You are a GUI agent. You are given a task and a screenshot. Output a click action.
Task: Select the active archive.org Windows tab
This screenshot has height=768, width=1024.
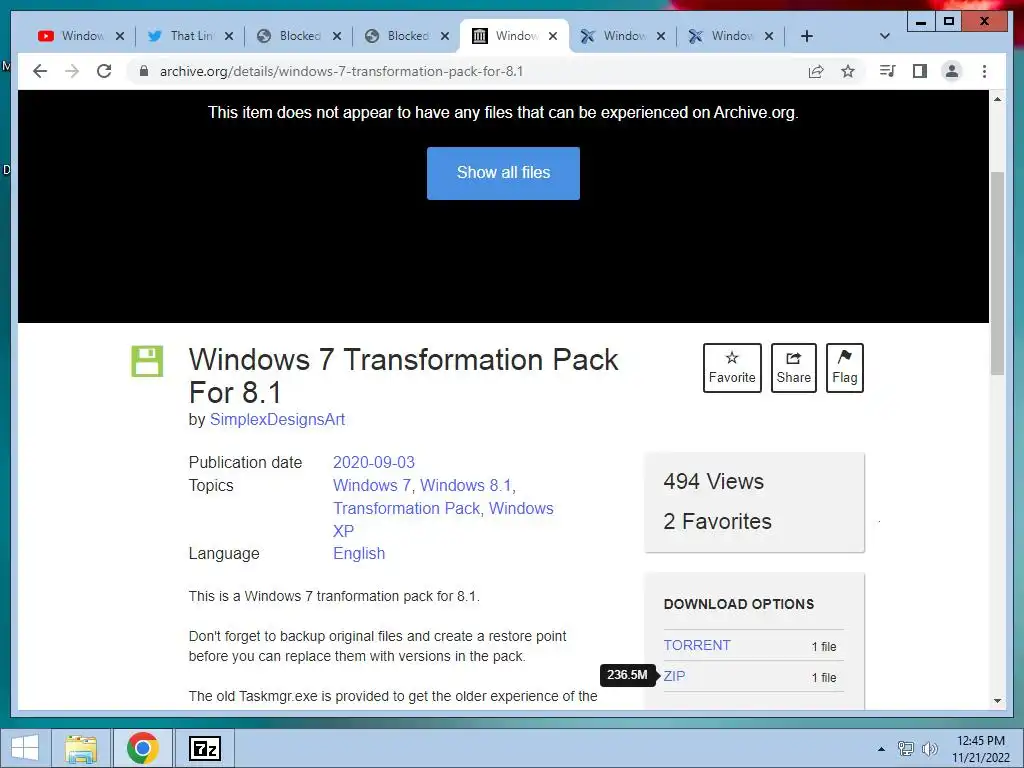pos(514,36)
